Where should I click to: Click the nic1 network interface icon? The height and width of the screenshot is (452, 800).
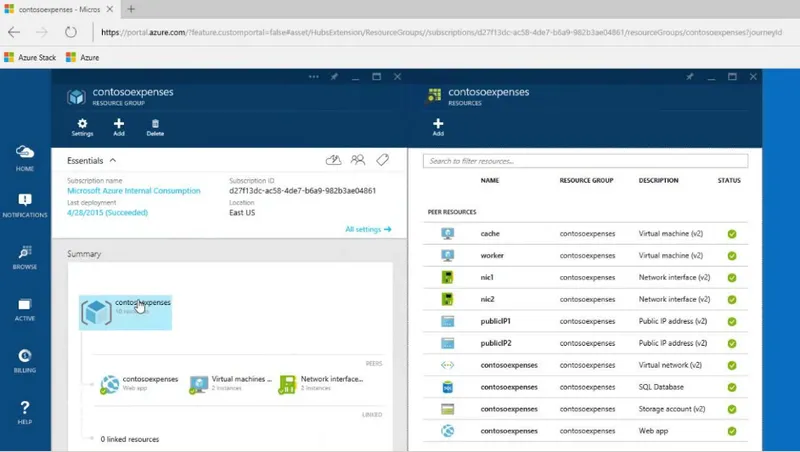point(447,278)
